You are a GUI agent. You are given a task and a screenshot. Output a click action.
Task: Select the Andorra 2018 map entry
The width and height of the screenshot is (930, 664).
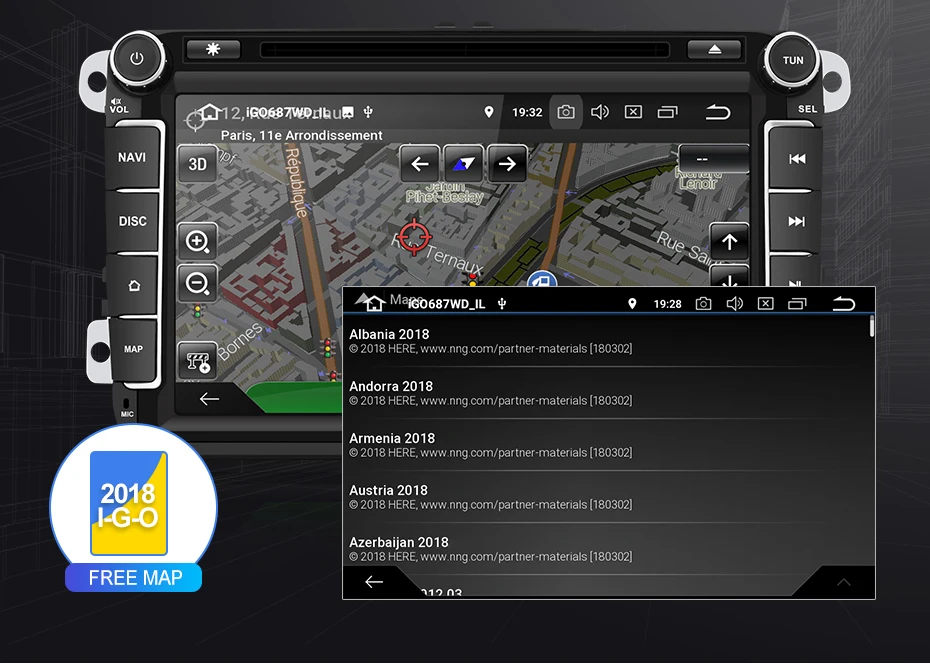click(x=606, y=393)
